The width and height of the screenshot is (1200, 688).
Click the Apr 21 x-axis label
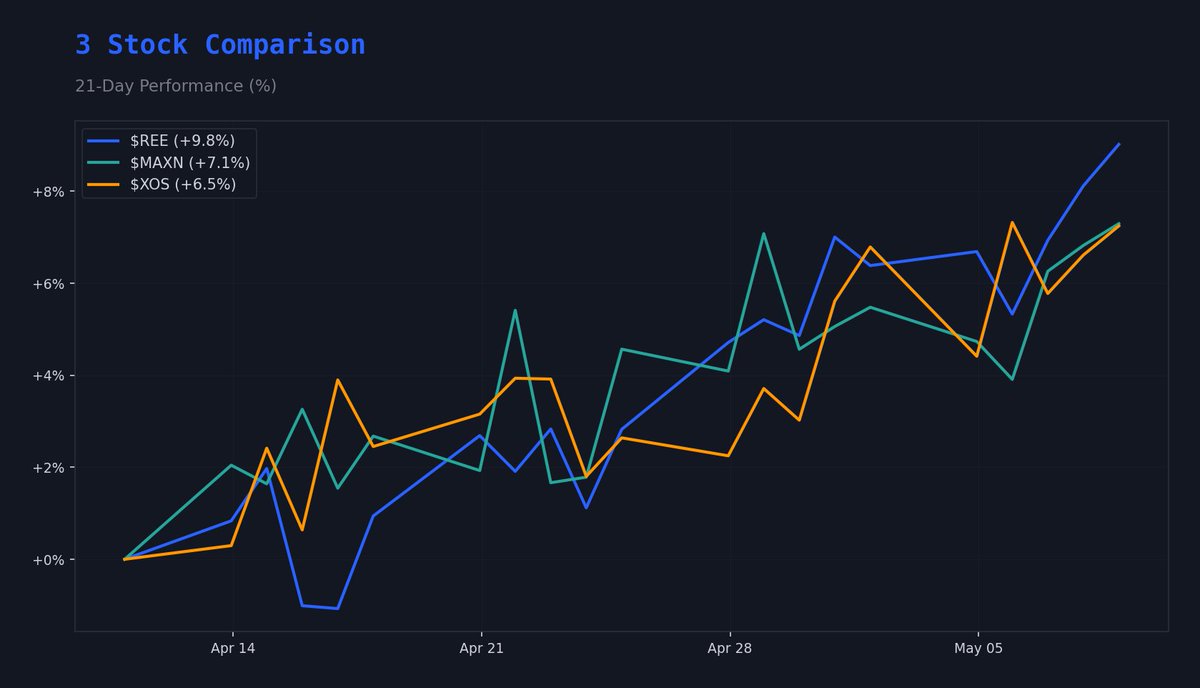coord(481,649)
